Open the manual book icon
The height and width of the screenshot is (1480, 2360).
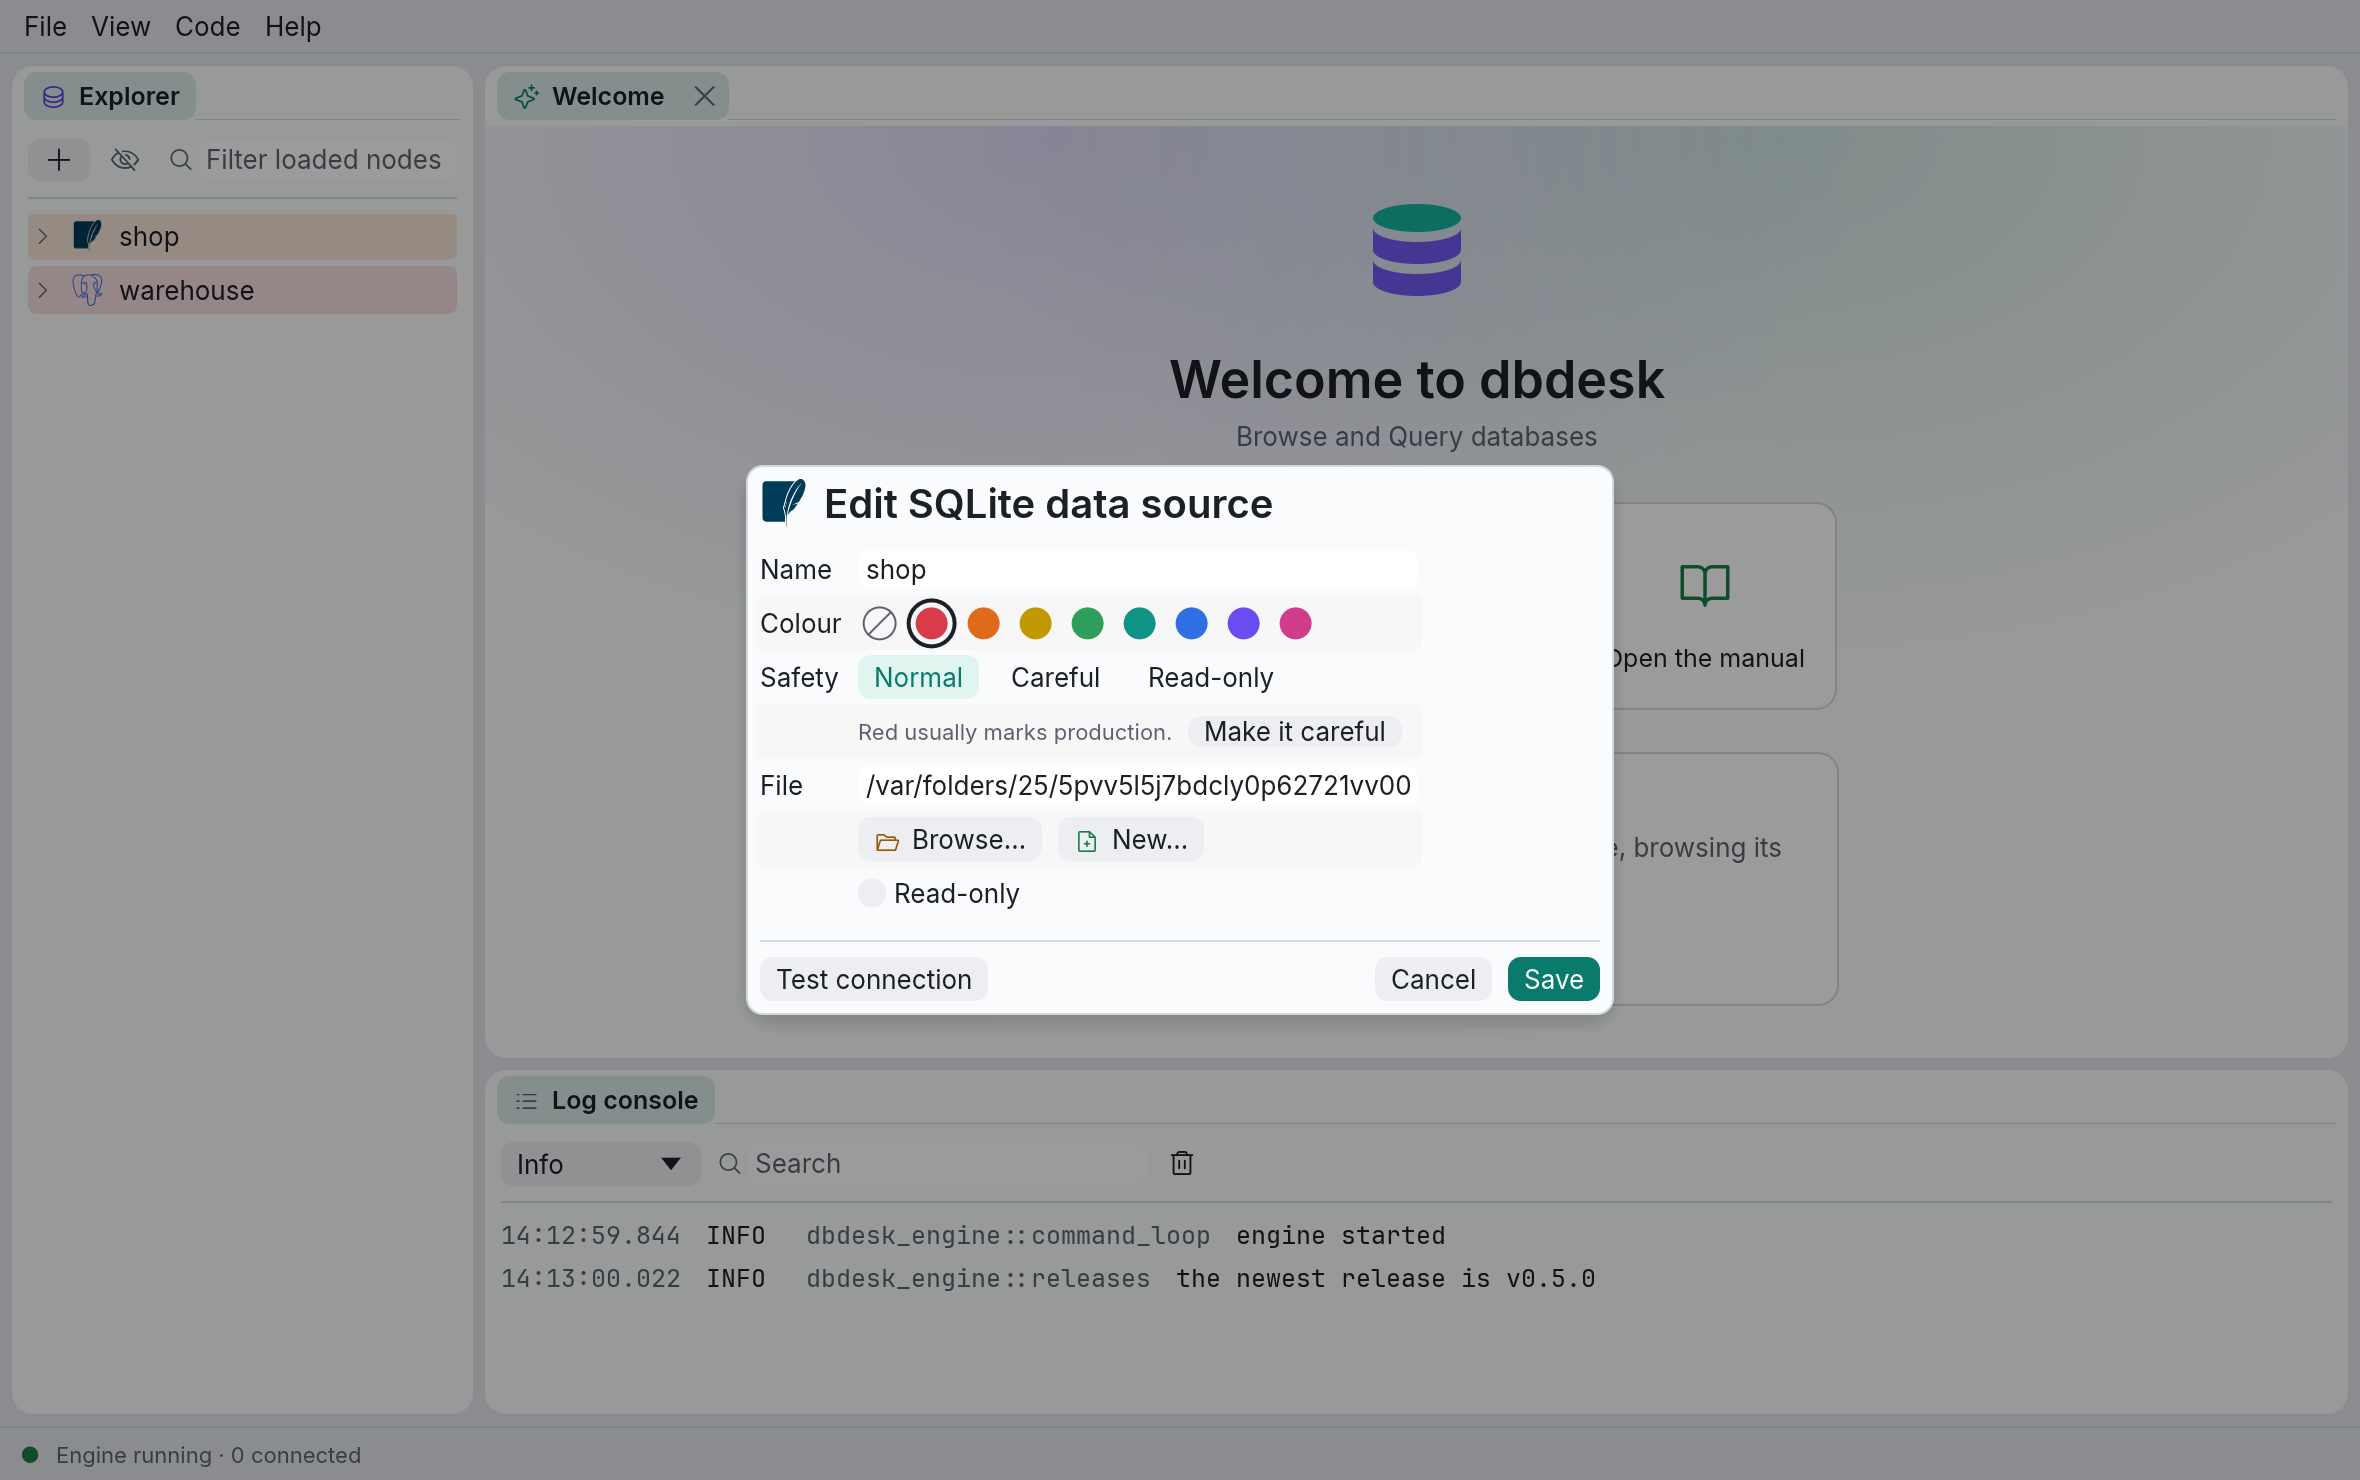1705,585
